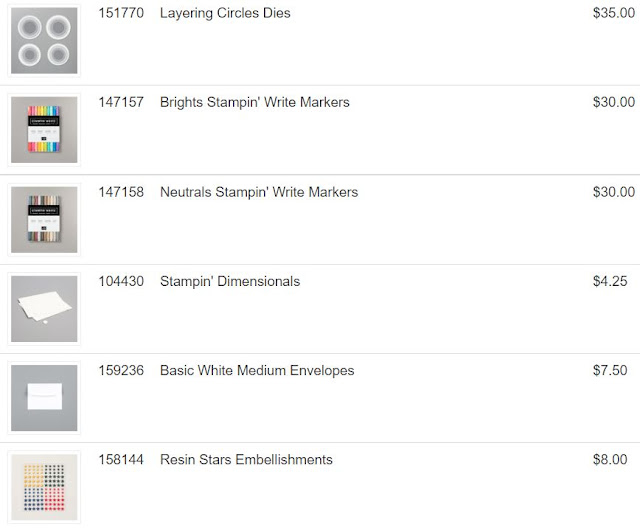Select item number 151770
640x530 pixels.
(121, 13)
